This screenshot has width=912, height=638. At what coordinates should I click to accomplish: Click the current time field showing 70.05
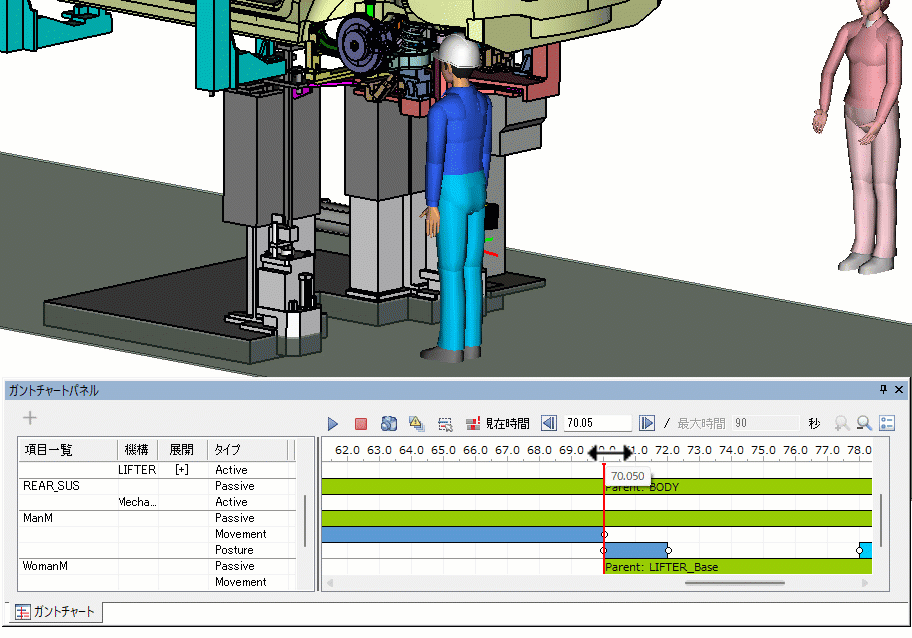[597, 424]
